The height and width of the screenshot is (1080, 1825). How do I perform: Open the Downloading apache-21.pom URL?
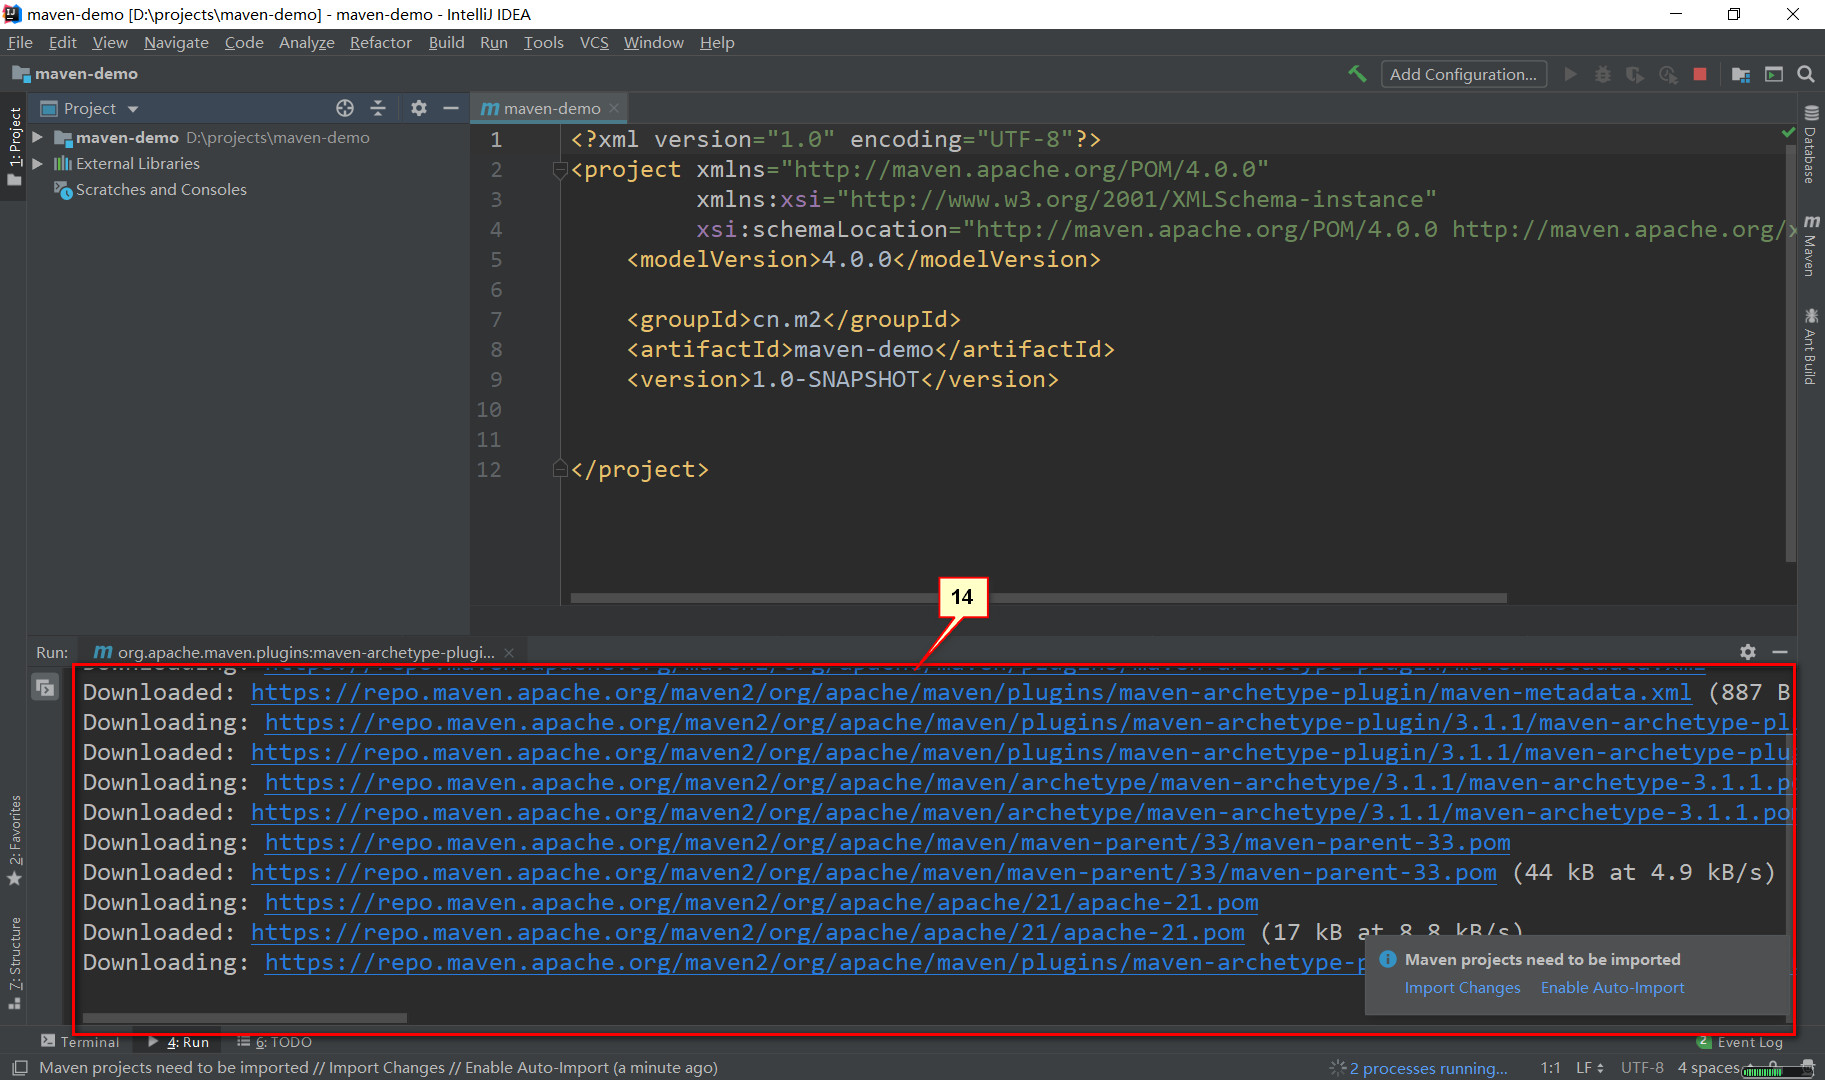(x=762, y=902)
